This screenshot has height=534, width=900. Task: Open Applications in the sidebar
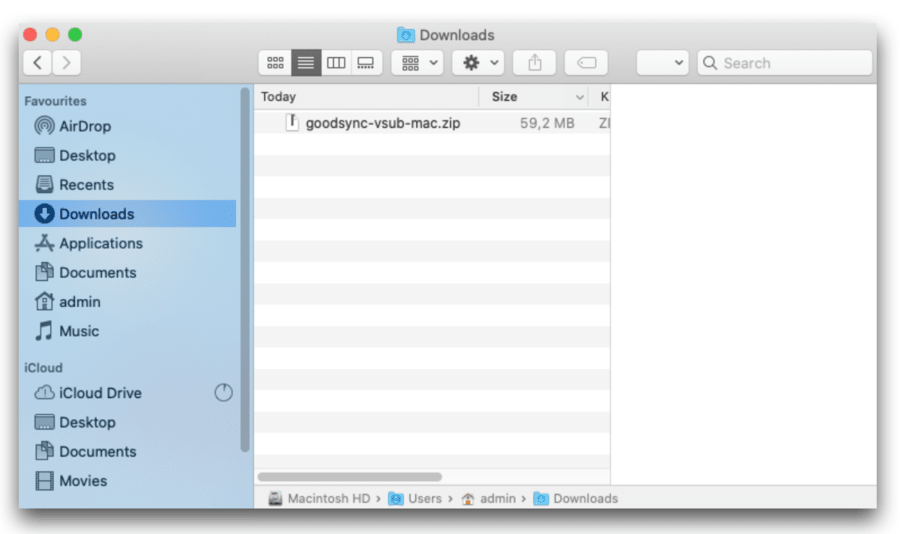click(x=127, y=243)
